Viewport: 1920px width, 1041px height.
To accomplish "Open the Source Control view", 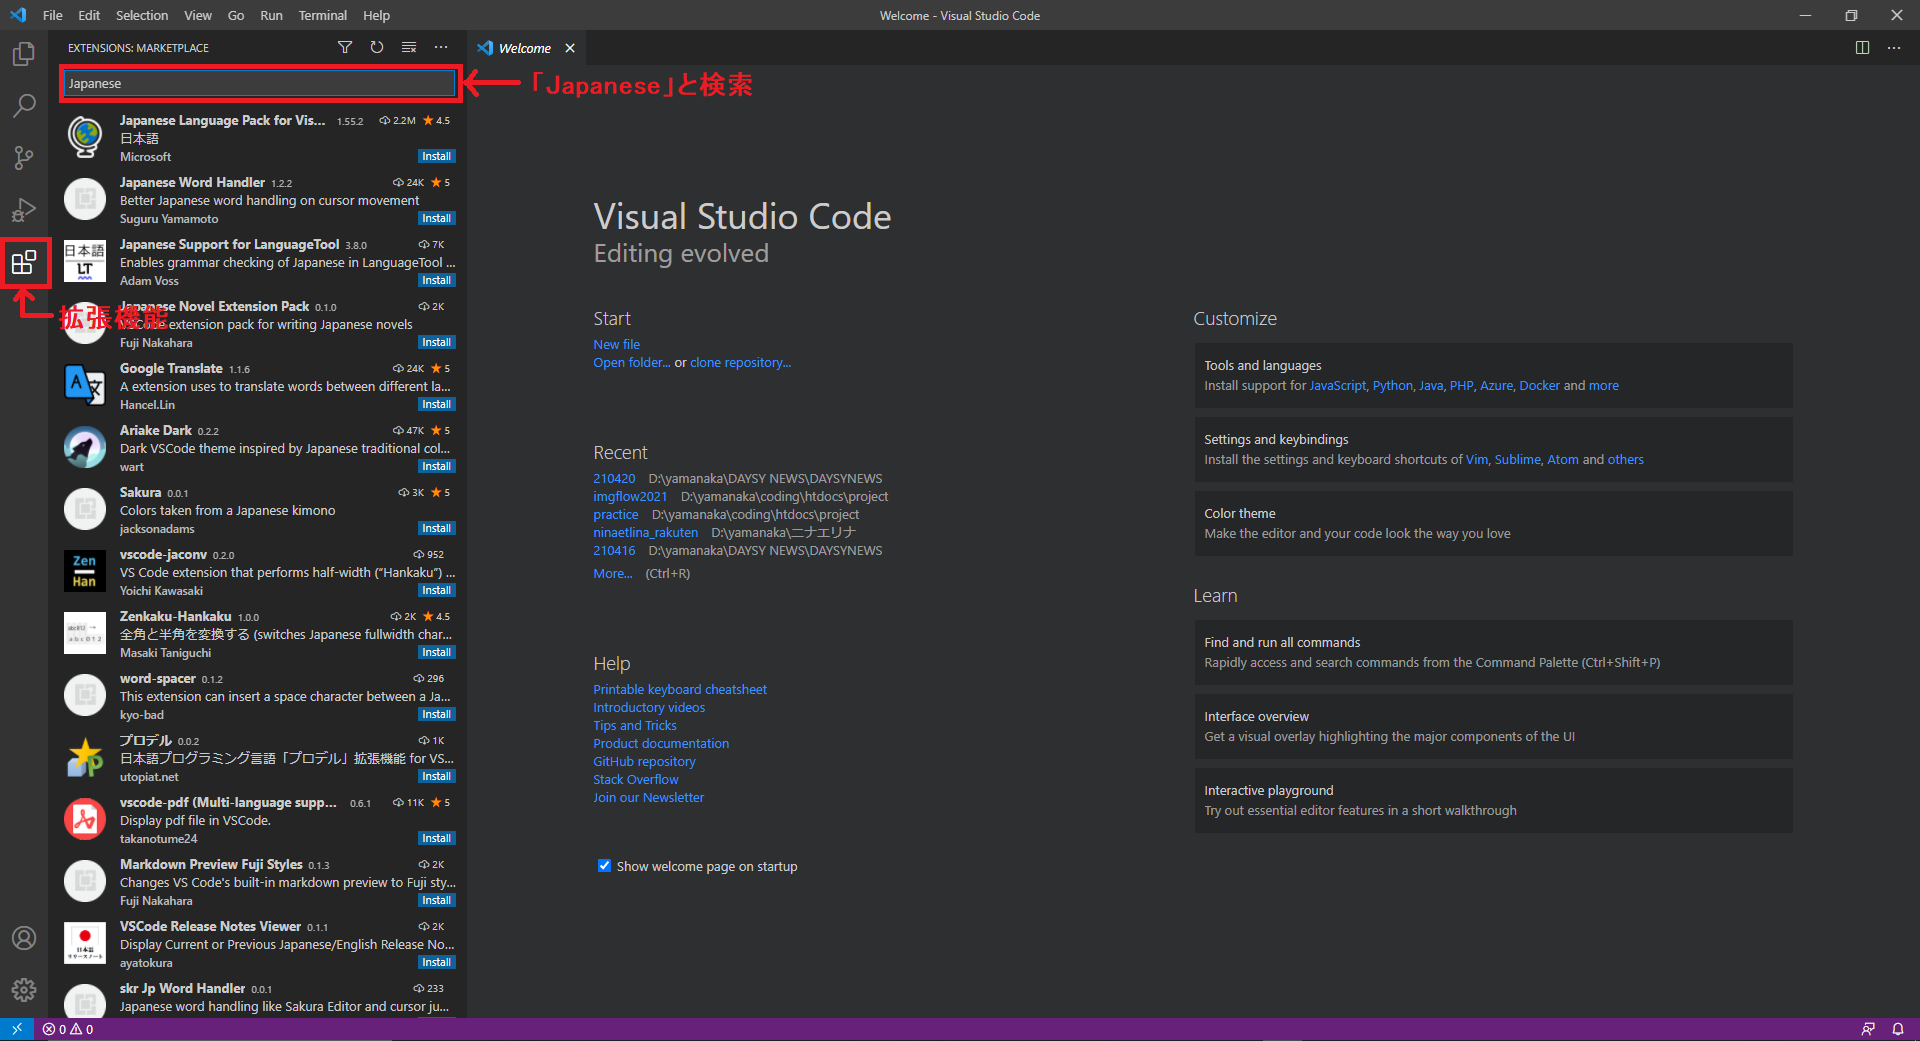I will pyautogui.click(x=24, y=158).
